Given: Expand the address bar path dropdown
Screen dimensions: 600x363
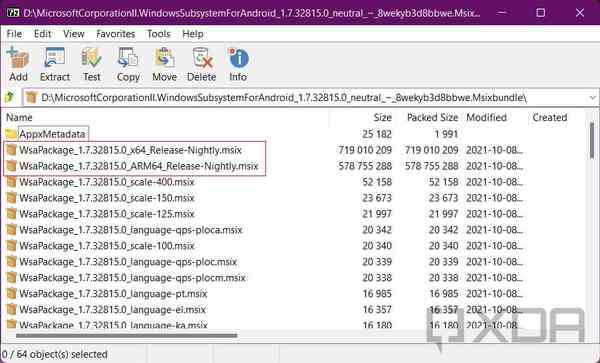Looking at the screenshot, I should pos(592,98).
